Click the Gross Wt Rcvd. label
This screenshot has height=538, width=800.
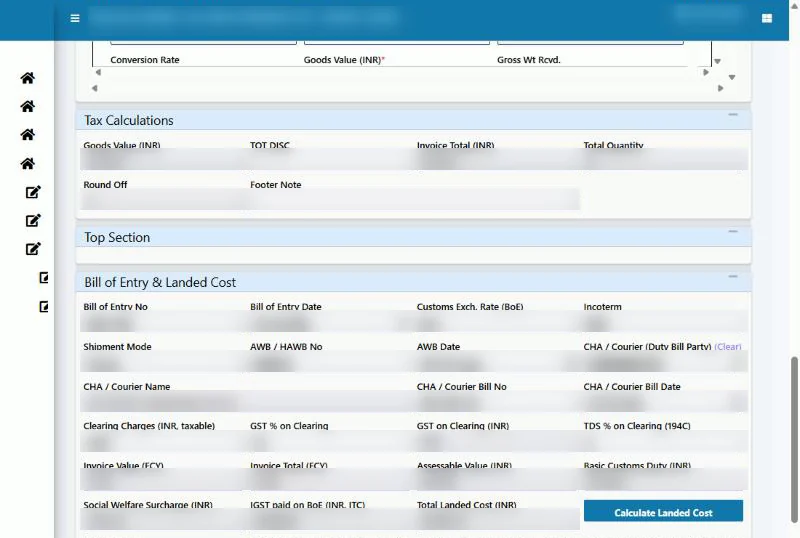(529, 60)
